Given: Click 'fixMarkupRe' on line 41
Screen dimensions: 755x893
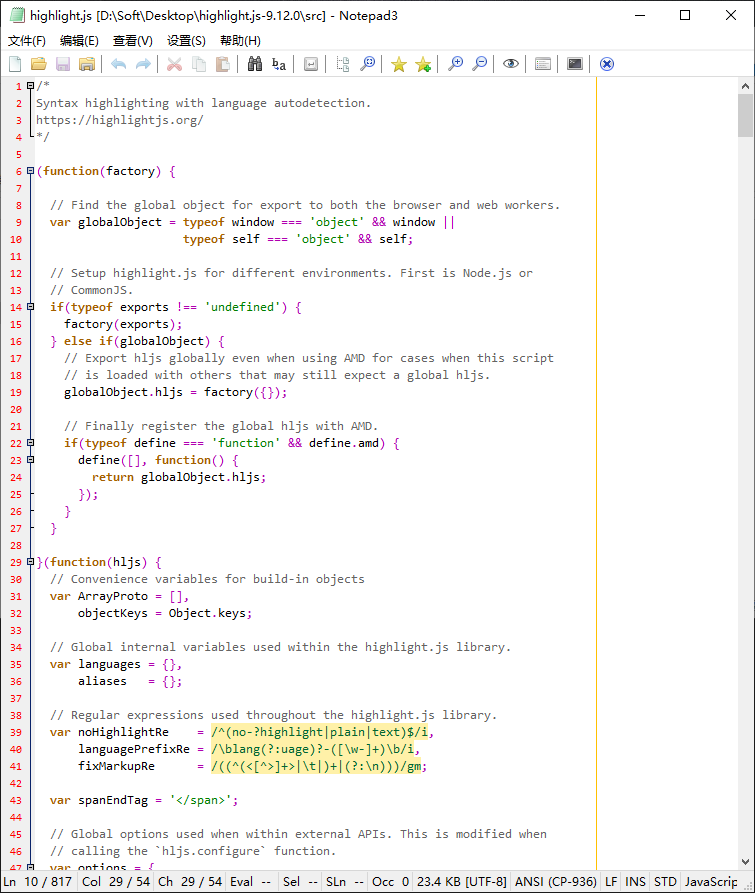Looking at the screenshot, I should [116, 767].
